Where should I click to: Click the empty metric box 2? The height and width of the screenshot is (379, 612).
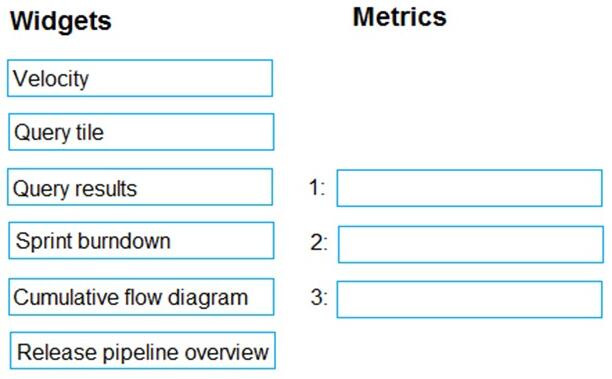[471, 244]
